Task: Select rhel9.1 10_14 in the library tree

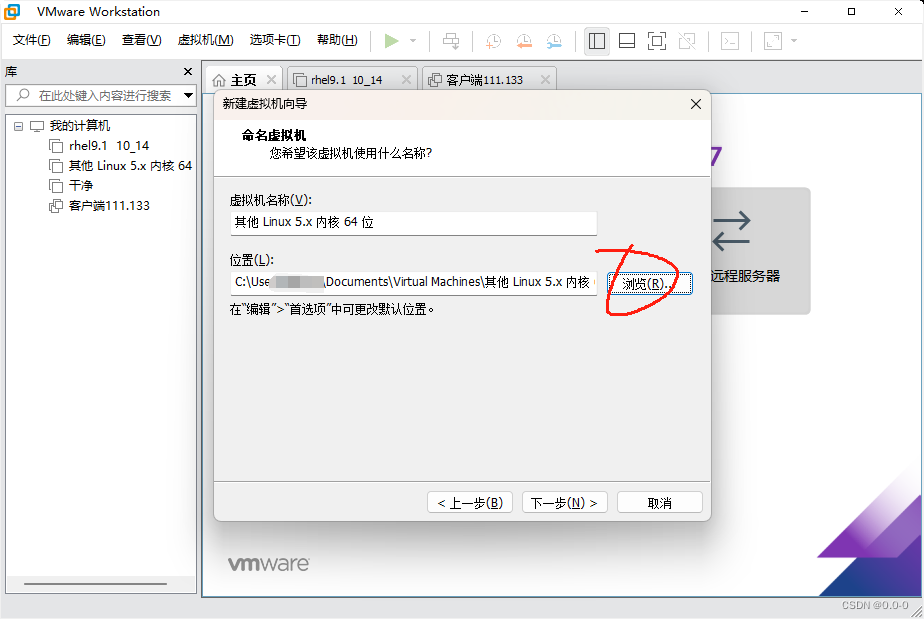Action: pyautogui.click(x=109, y=146)
